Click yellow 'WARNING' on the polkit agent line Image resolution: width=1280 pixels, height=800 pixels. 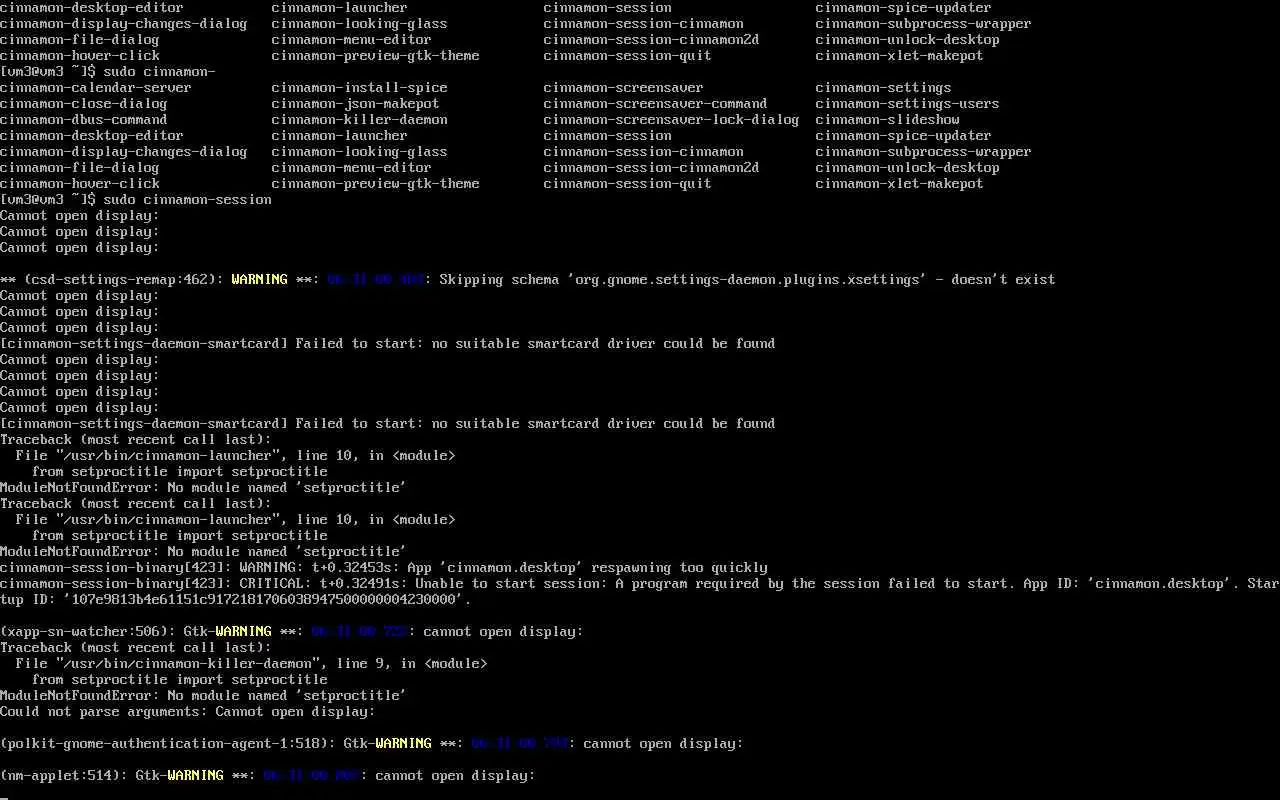(x=404, y=744)
